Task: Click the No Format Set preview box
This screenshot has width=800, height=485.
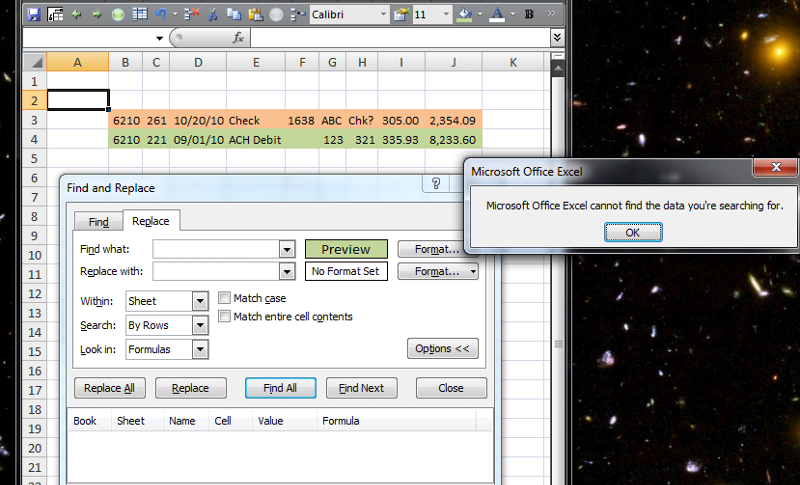Action: (346, 271)
